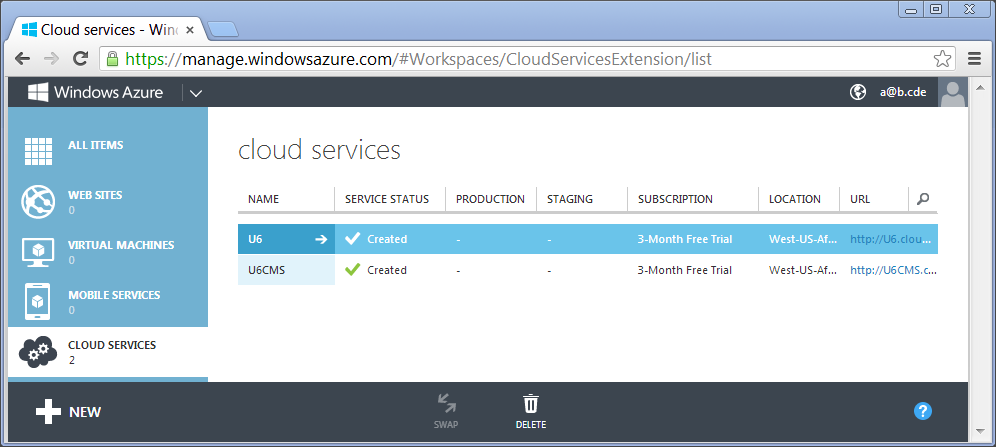
Task: Search the list with magnifier icon
Action: point(923,199)
